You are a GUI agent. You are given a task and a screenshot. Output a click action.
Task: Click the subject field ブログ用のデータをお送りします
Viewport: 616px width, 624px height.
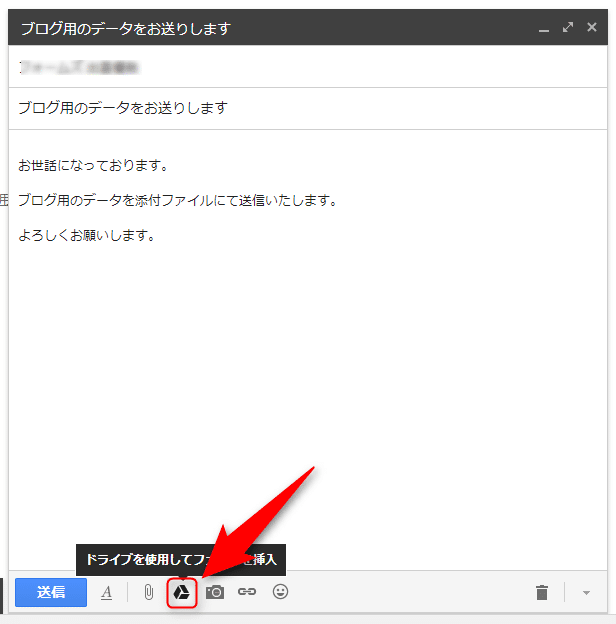(308, 108)
